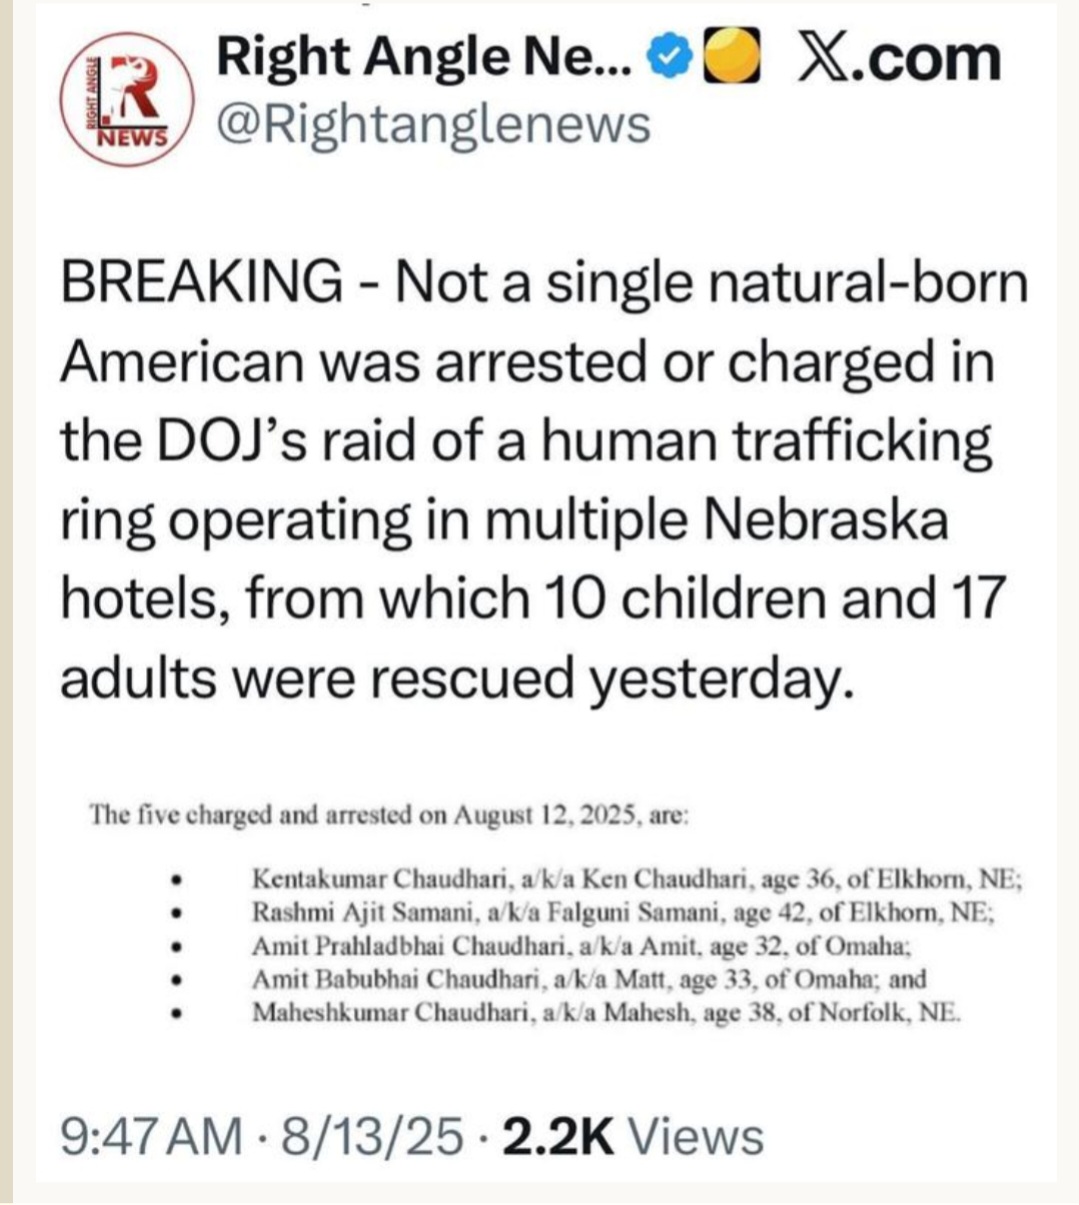Click the X.com logo text

(x=898, y=58)
